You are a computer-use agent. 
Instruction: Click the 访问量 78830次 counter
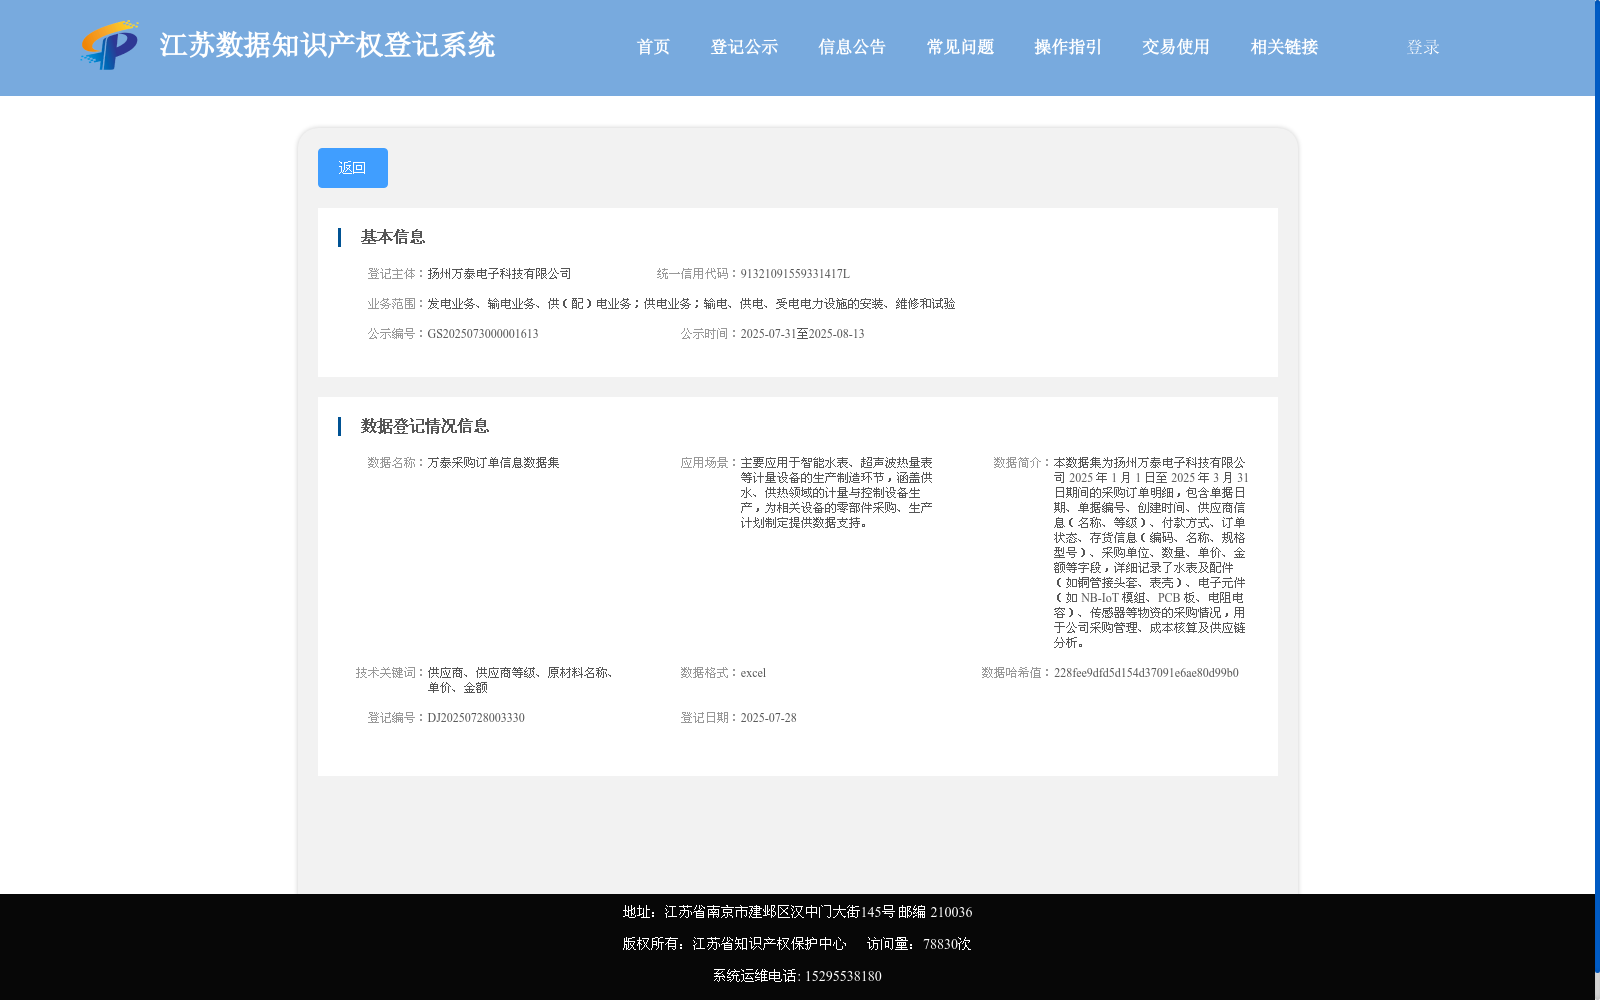click(x=919, y=944)
